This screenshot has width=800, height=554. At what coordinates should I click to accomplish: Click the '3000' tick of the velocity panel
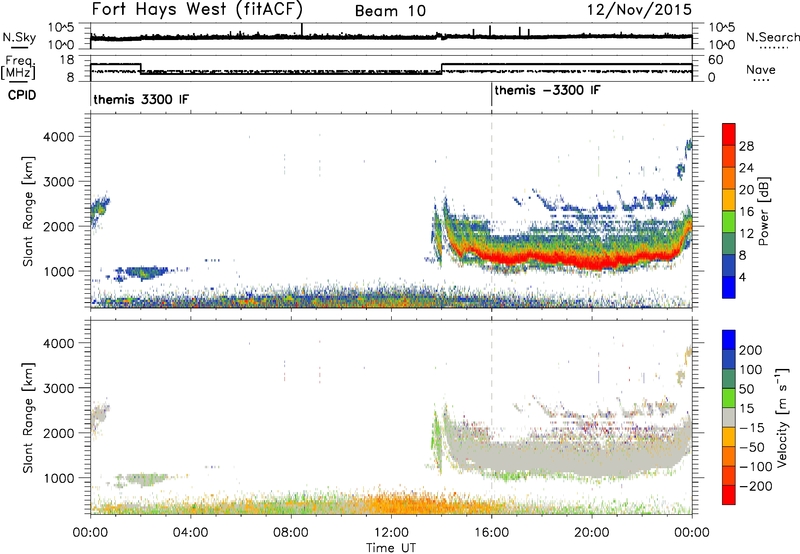pos(58,388)
